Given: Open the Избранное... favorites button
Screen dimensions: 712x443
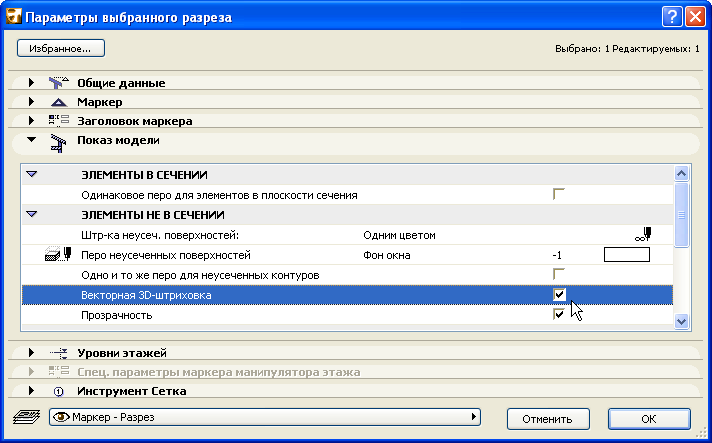Looking at the screenshot, I should (61, 49).
